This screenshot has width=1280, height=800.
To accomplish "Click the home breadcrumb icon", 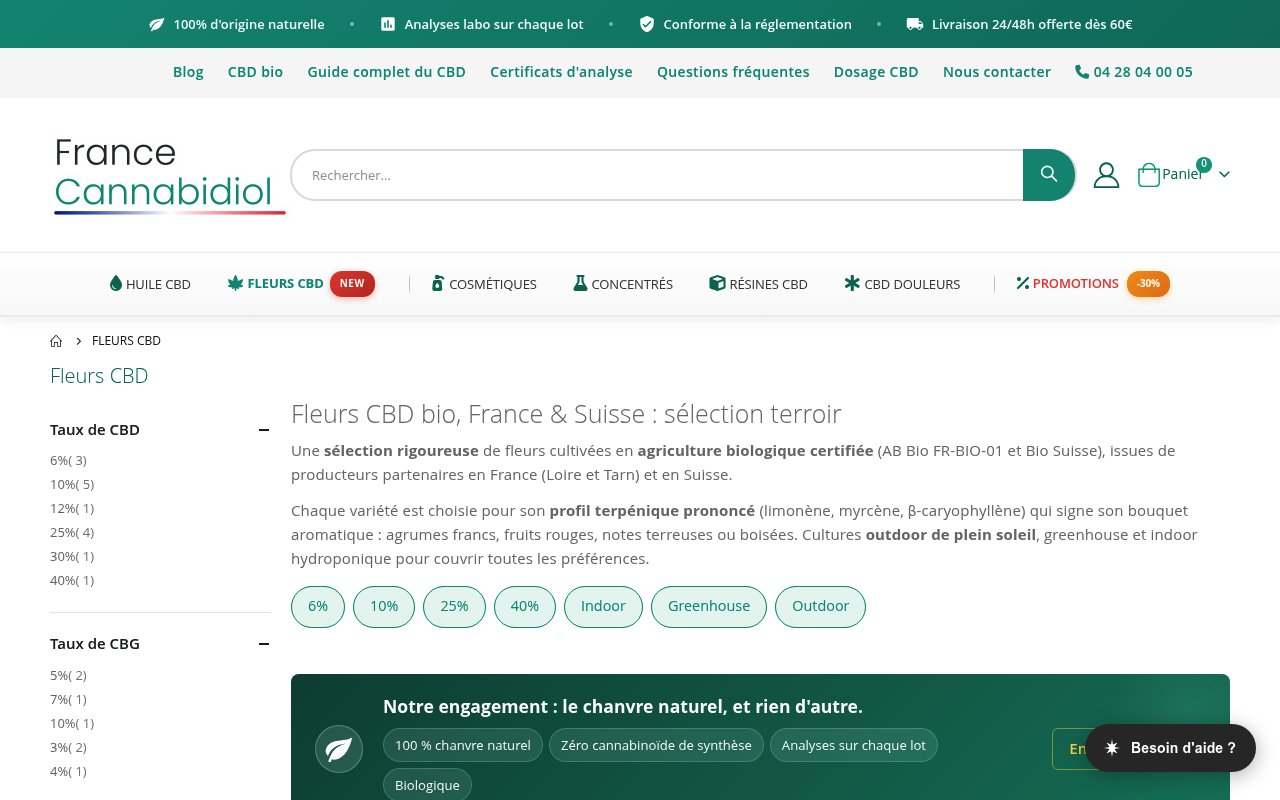I will [56, 341].
